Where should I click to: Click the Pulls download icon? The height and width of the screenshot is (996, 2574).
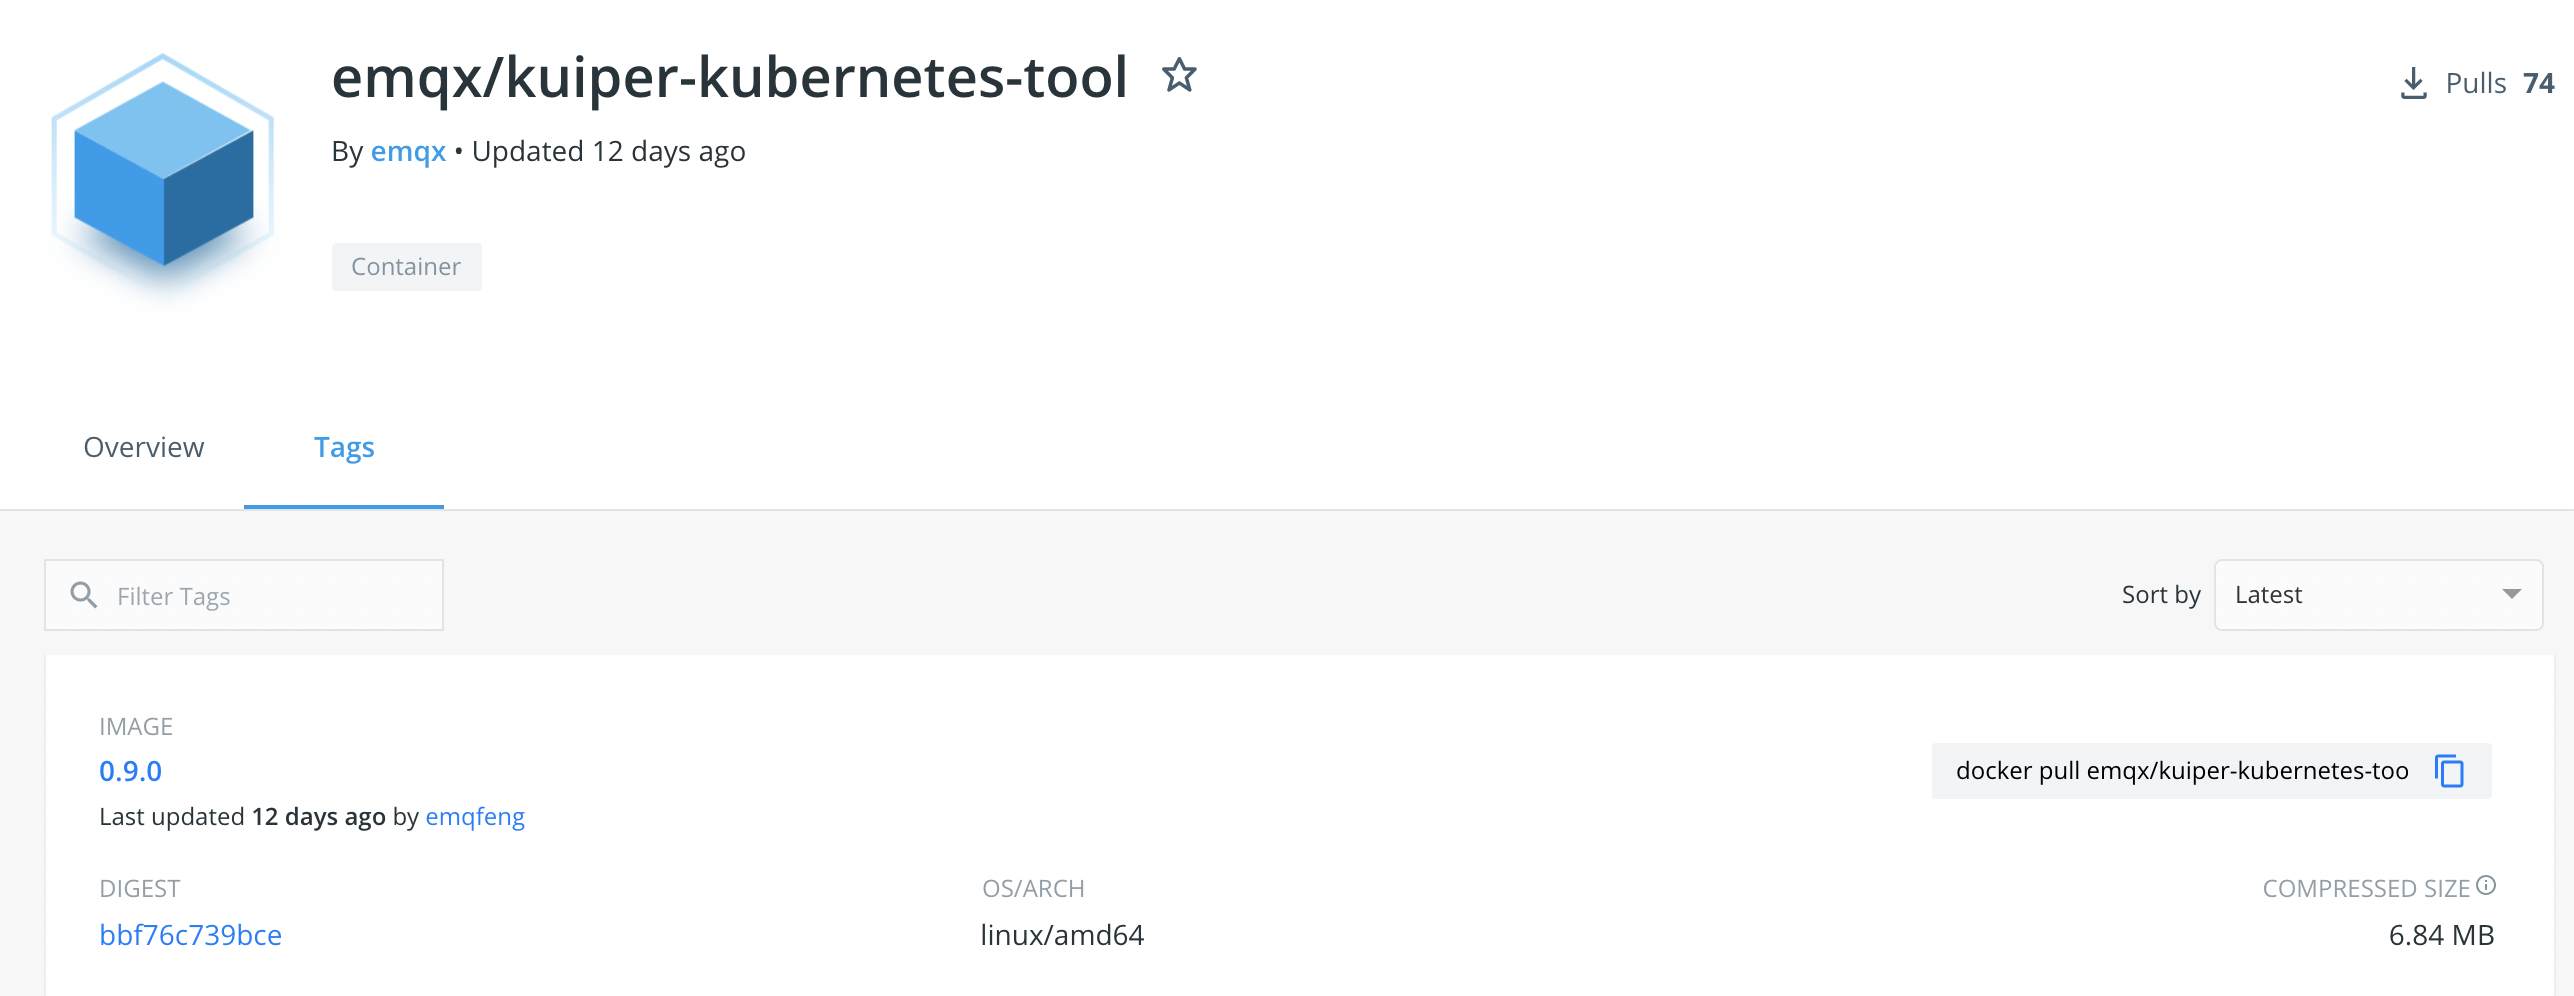click(x=2414, y=83)
